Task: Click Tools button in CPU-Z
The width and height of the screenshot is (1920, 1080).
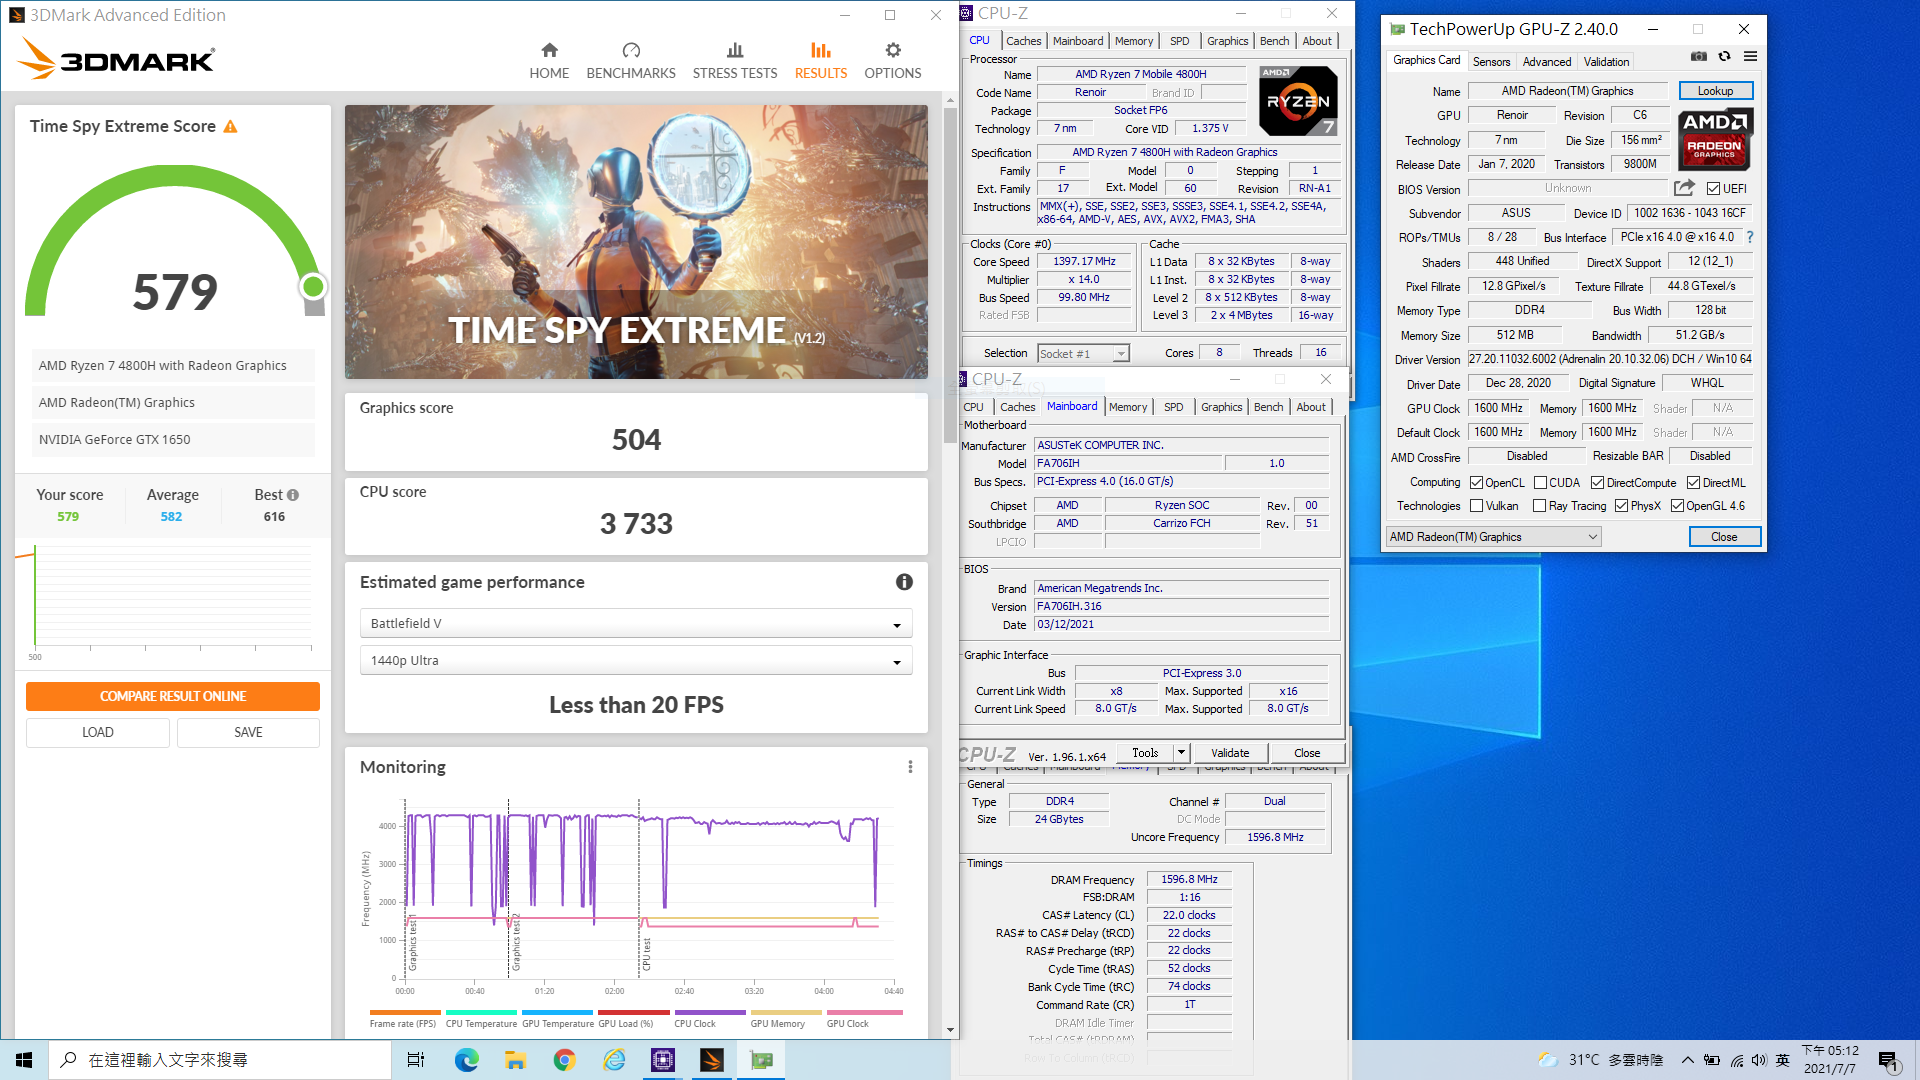Action: click(1145, 753)
